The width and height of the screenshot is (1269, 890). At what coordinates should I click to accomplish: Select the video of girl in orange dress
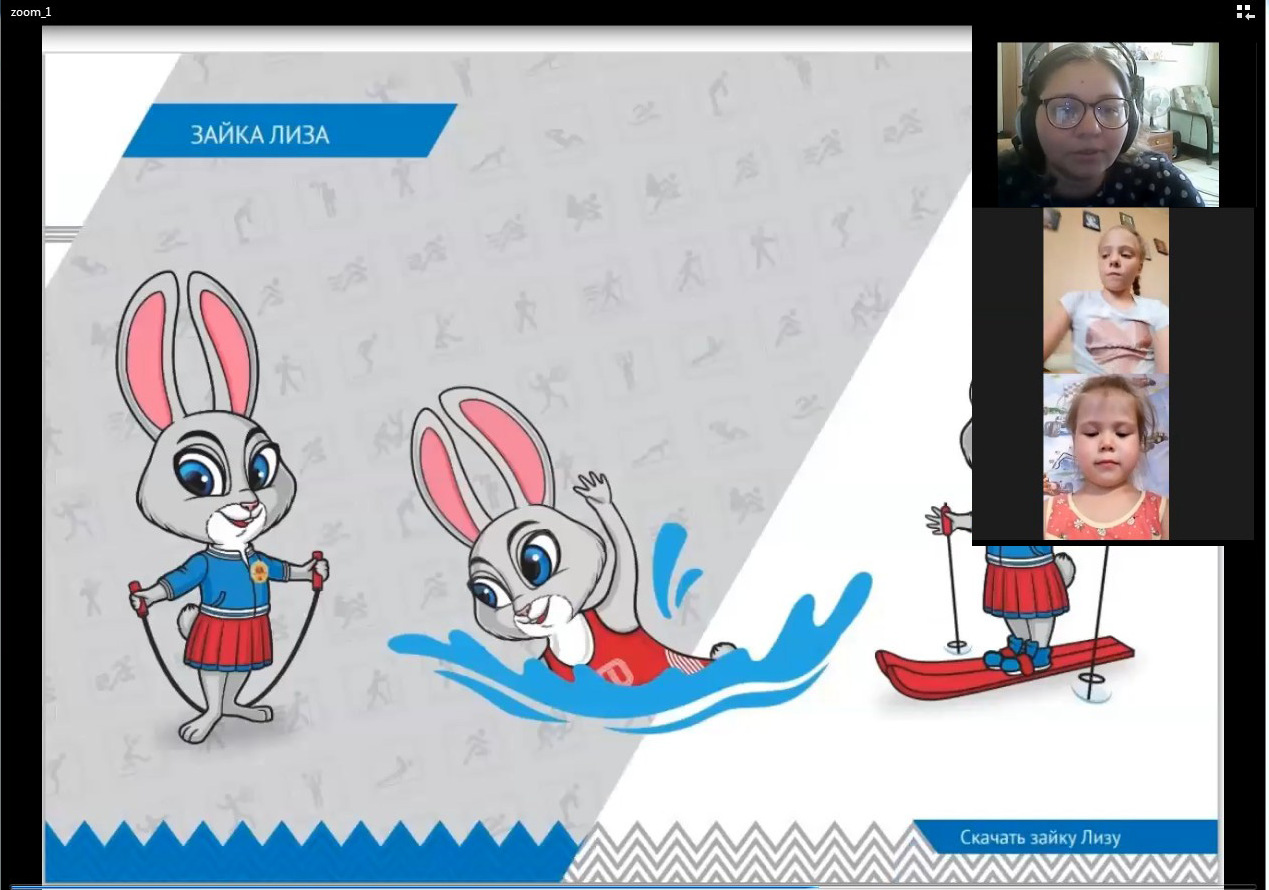click(1106, 457)
